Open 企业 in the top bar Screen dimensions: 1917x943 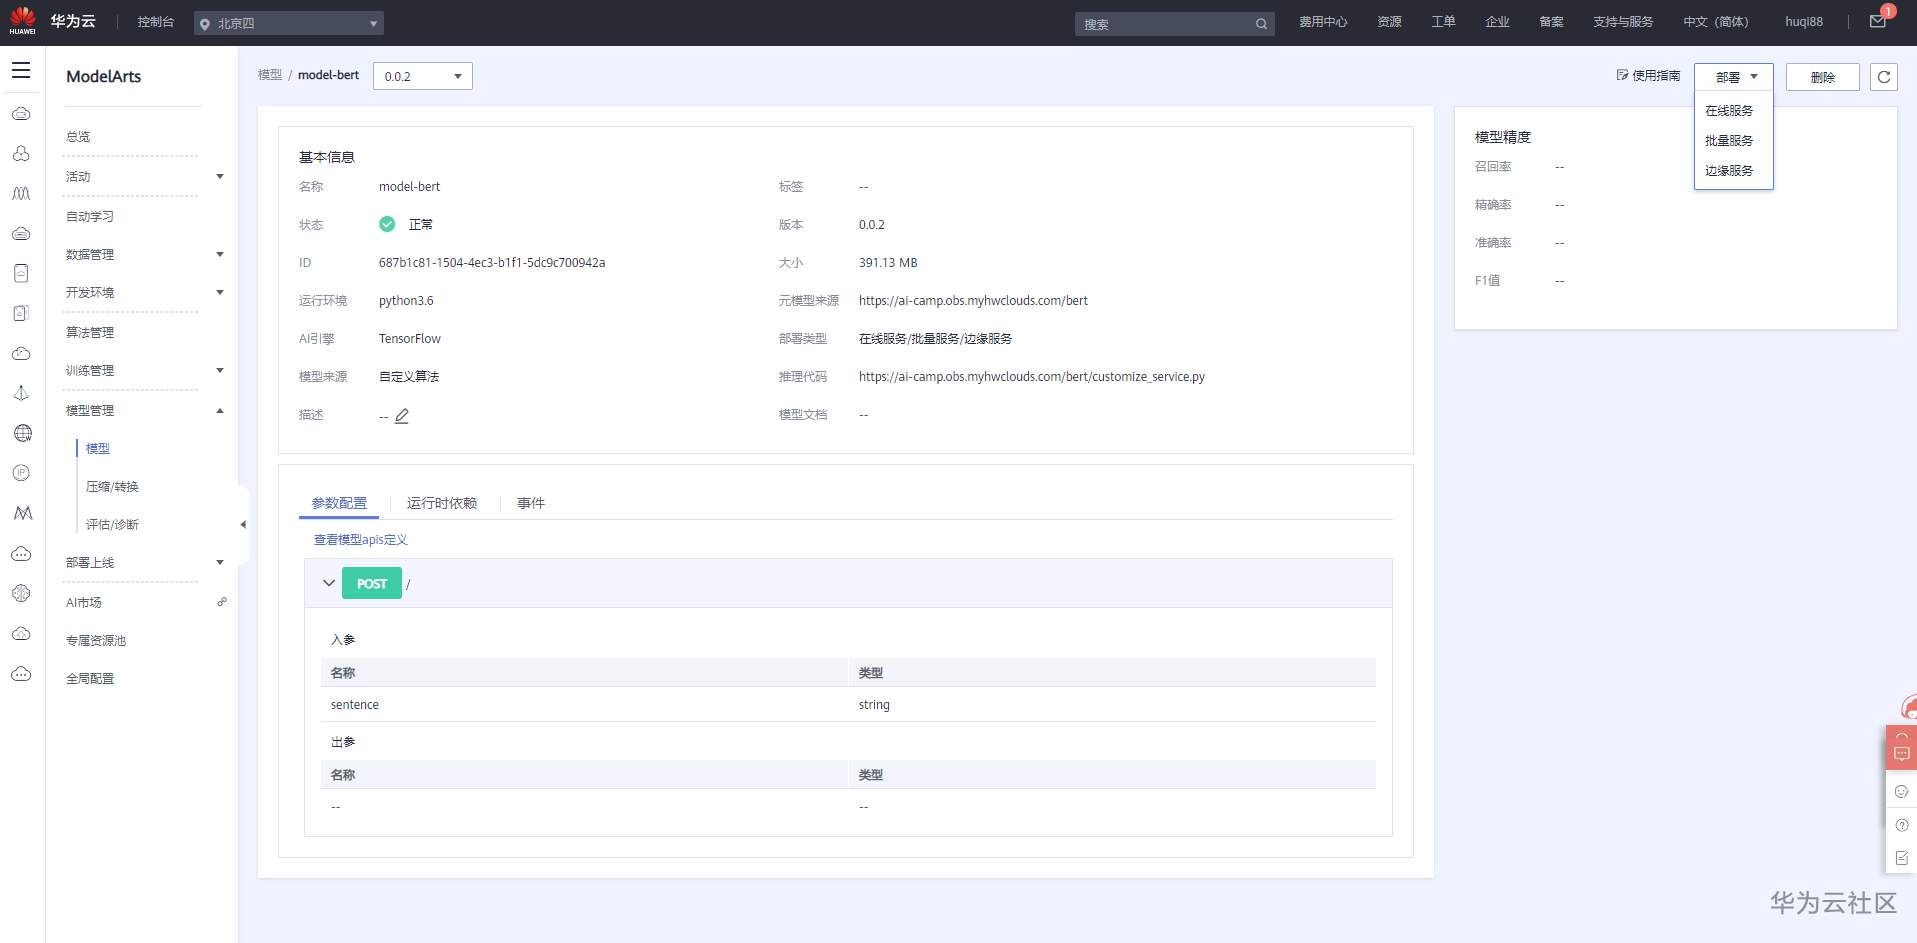(1497, 22)
